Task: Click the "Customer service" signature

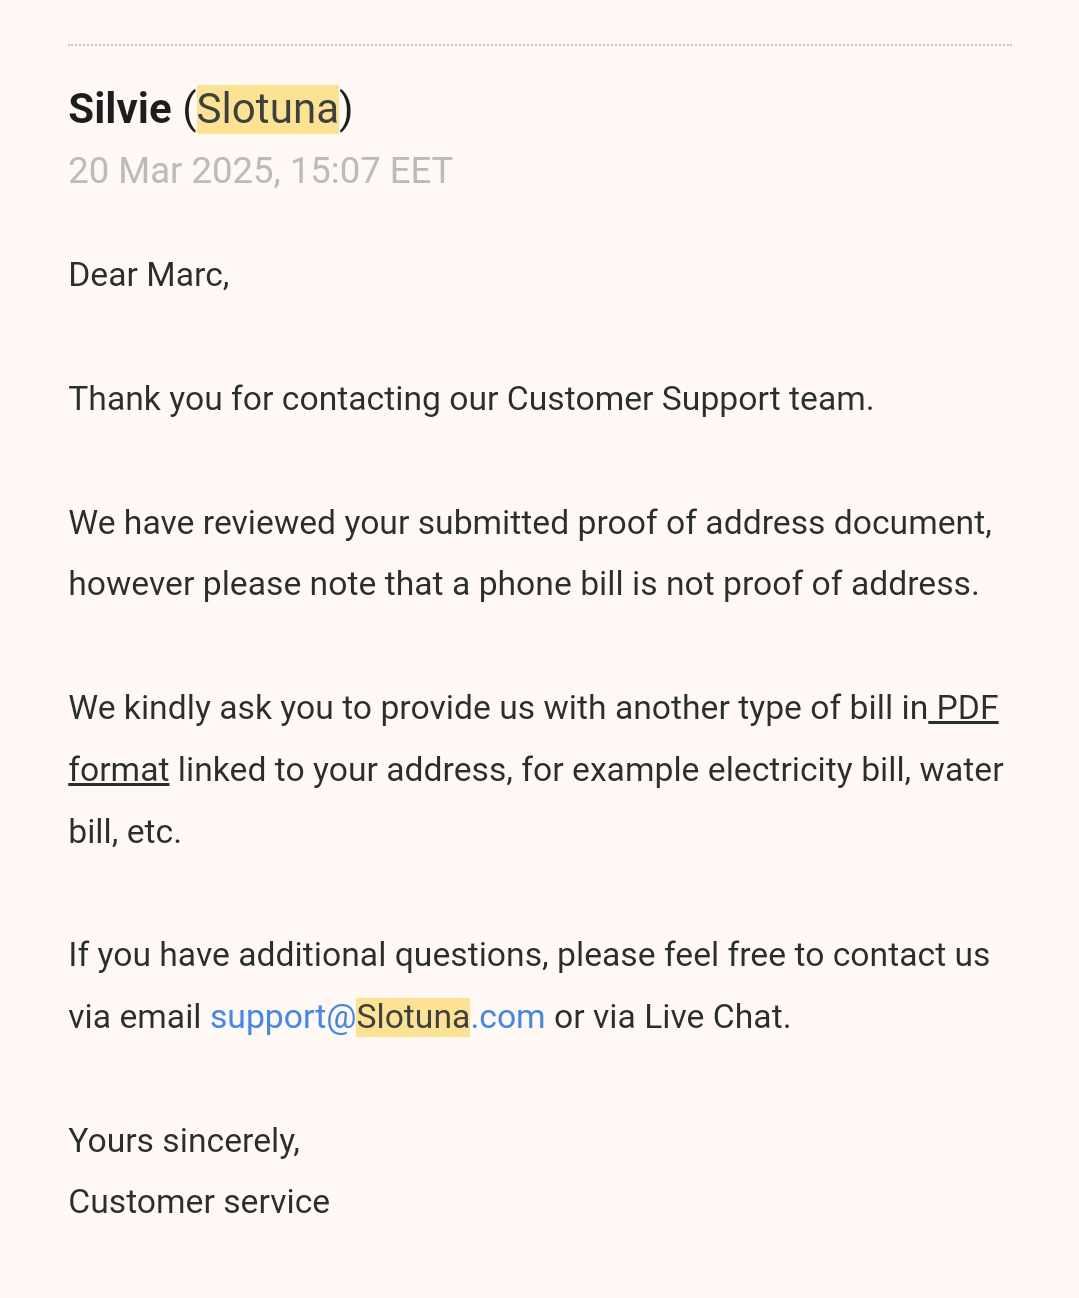Action: click(199, 1202)
